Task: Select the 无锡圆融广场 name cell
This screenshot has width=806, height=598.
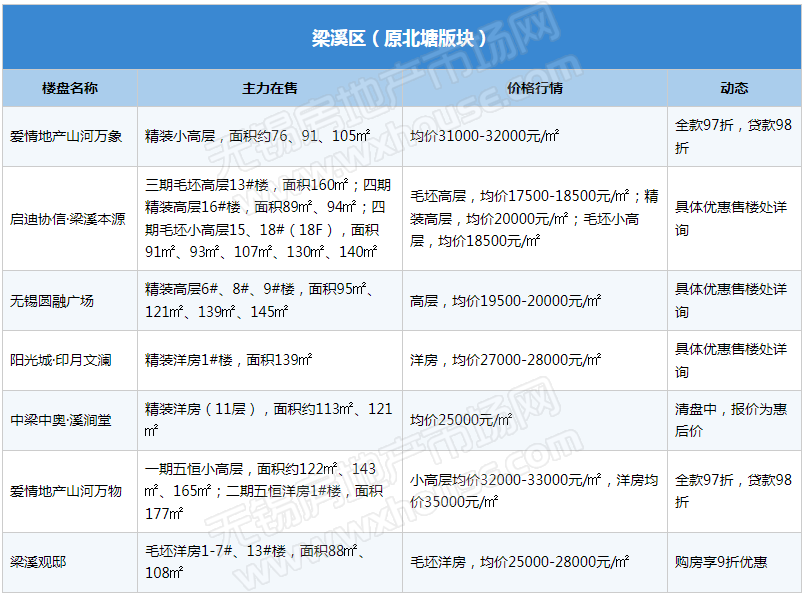Action: click(x=52, y=300)
